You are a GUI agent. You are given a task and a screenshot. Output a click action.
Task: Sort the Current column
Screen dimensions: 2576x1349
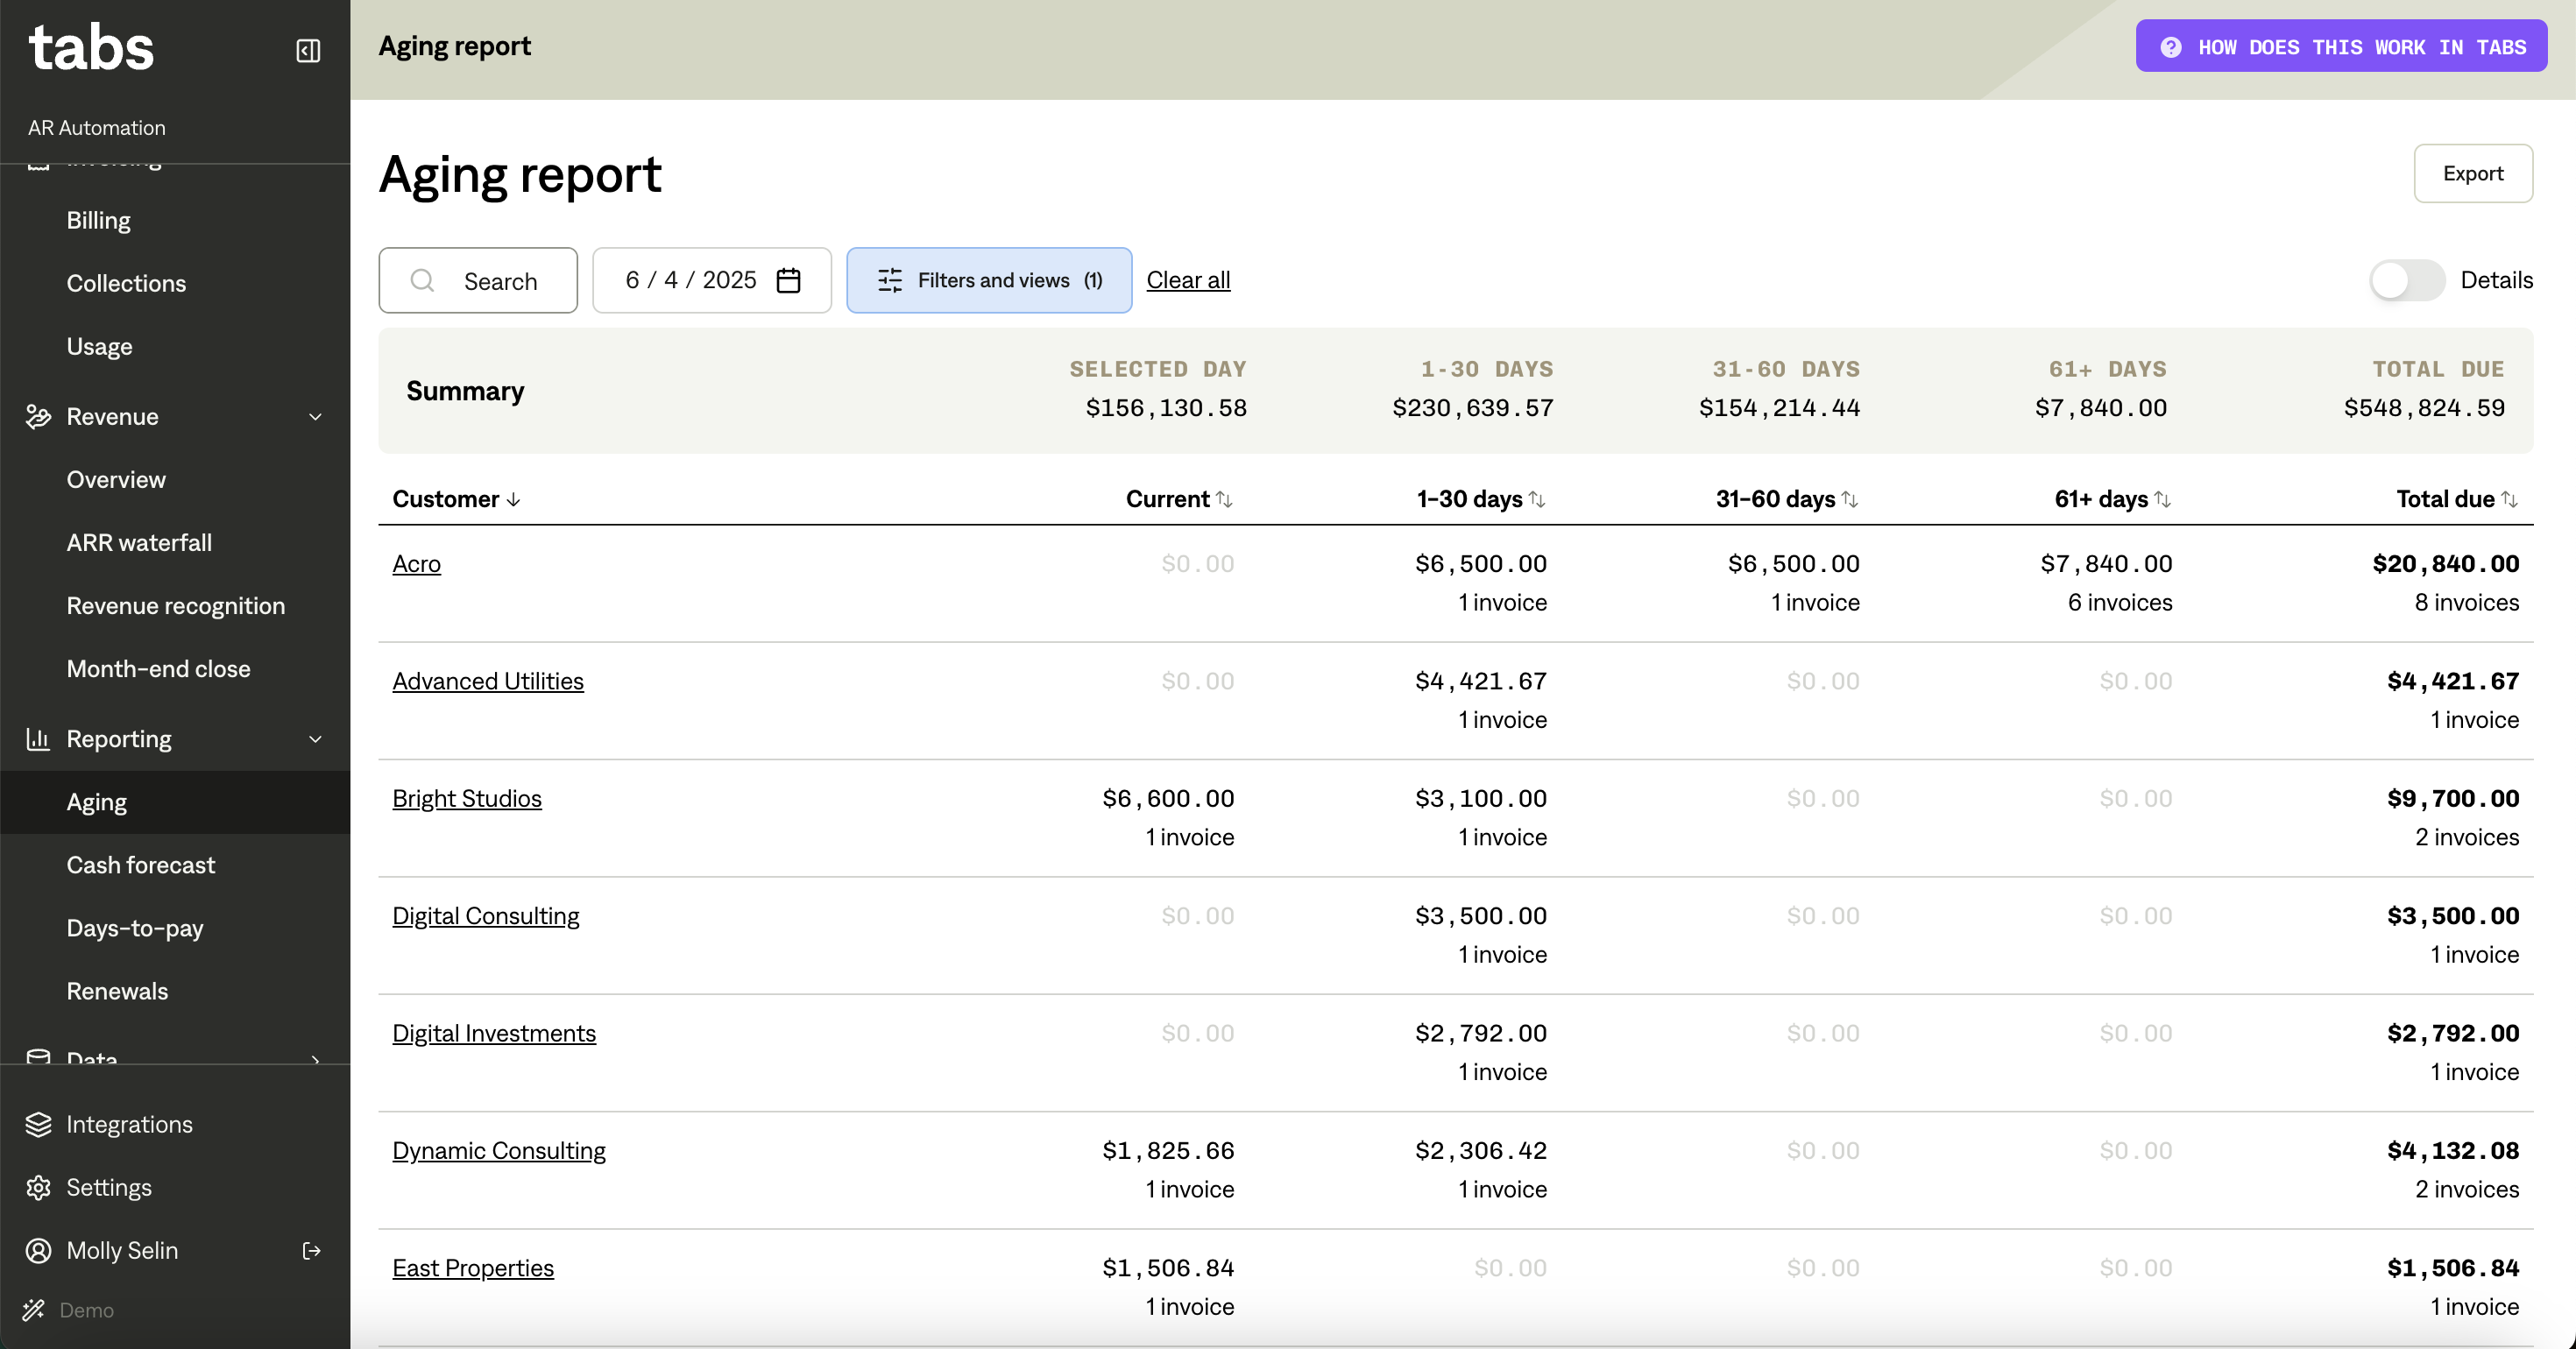pyautogui.click(x=1224, y=499)
